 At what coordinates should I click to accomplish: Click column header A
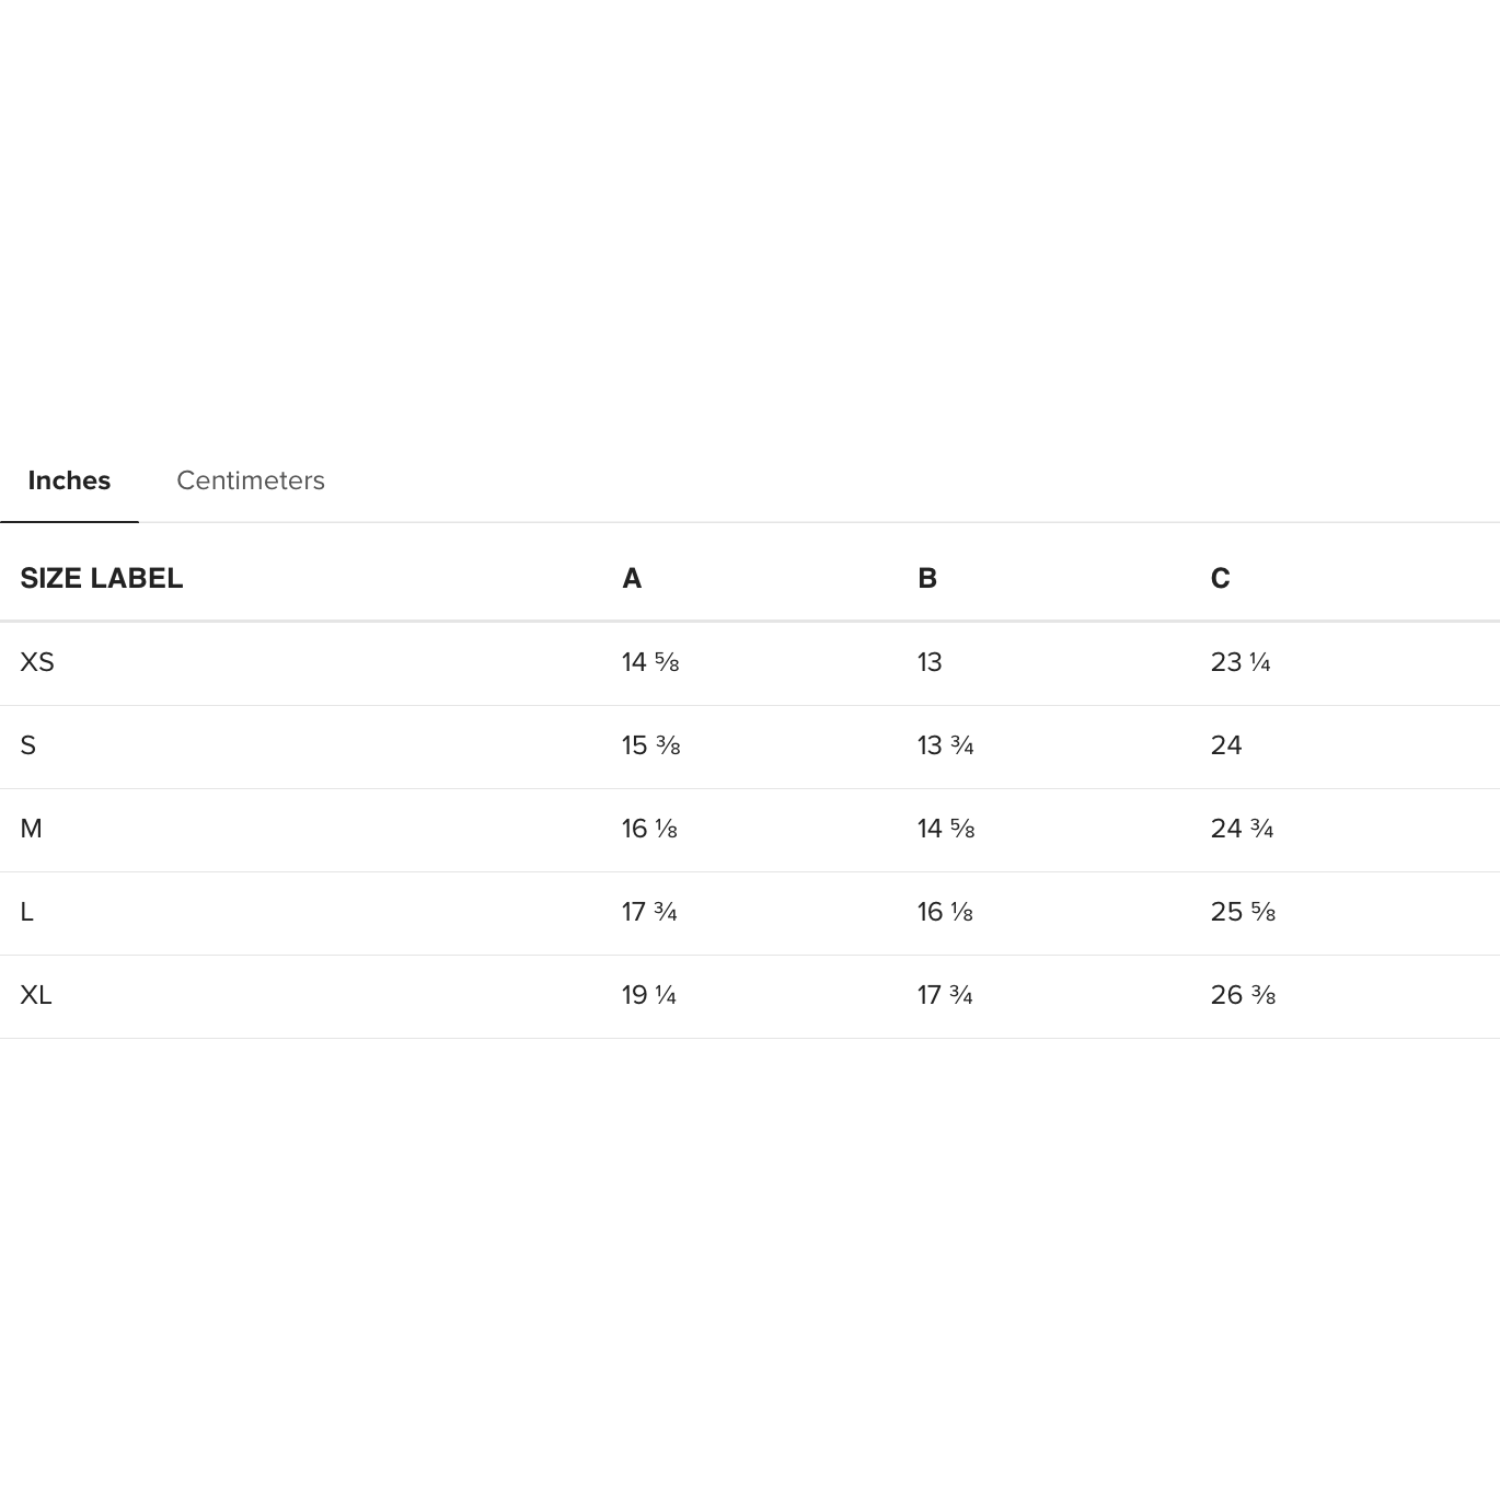pyautogui.click(x=631, y=578)
